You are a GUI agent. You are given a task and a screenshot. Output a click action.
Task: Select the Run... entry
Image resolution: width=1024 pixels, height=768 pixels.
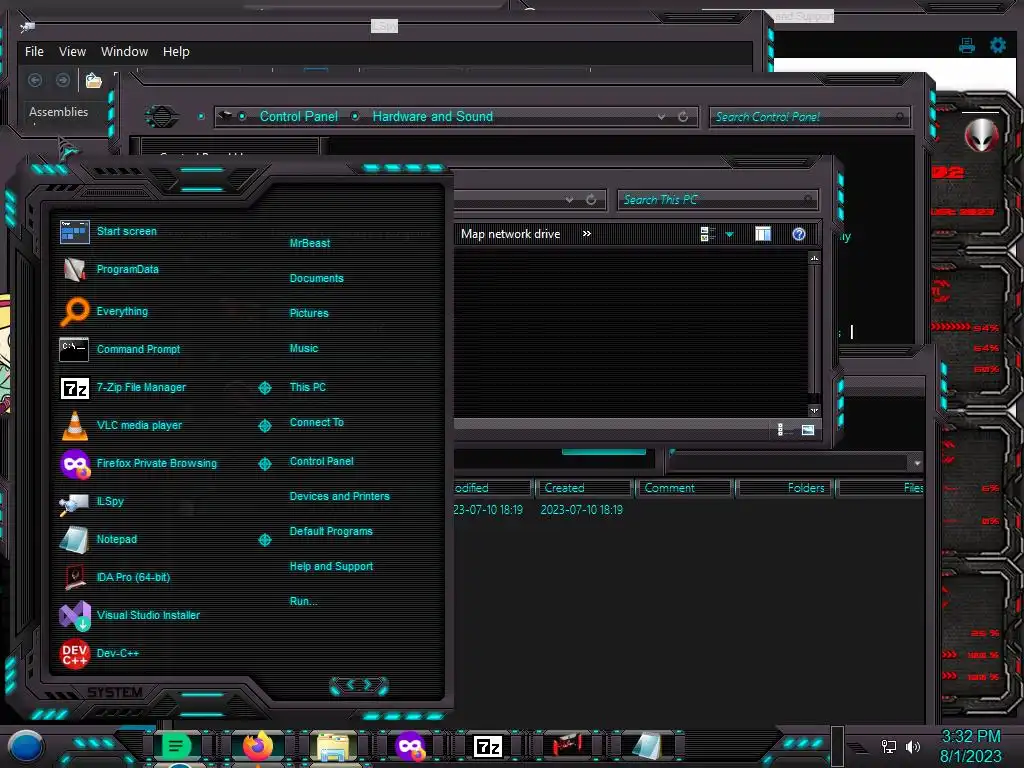[303, 601]
